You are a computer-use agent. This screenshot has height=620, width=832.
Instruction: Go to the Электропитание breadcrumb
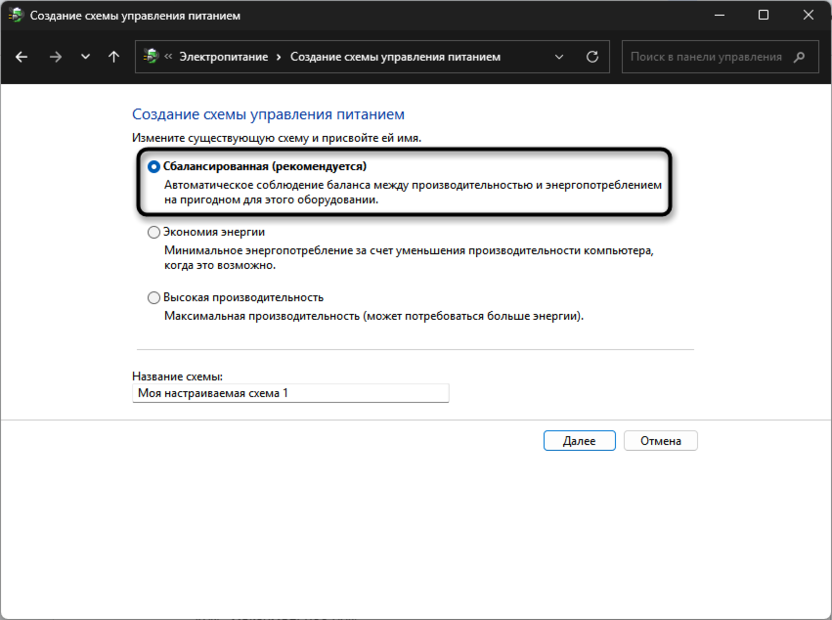(x=223, y=57)
